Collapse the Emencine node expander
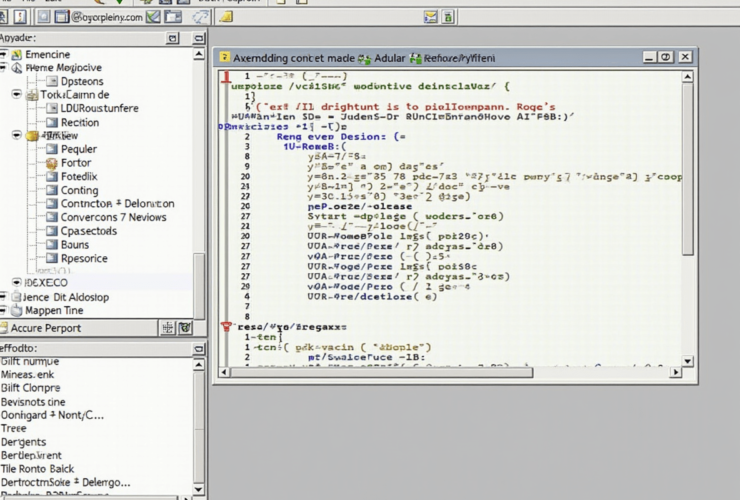The height and width of the screenshot is (500, 740). (3, 54)
